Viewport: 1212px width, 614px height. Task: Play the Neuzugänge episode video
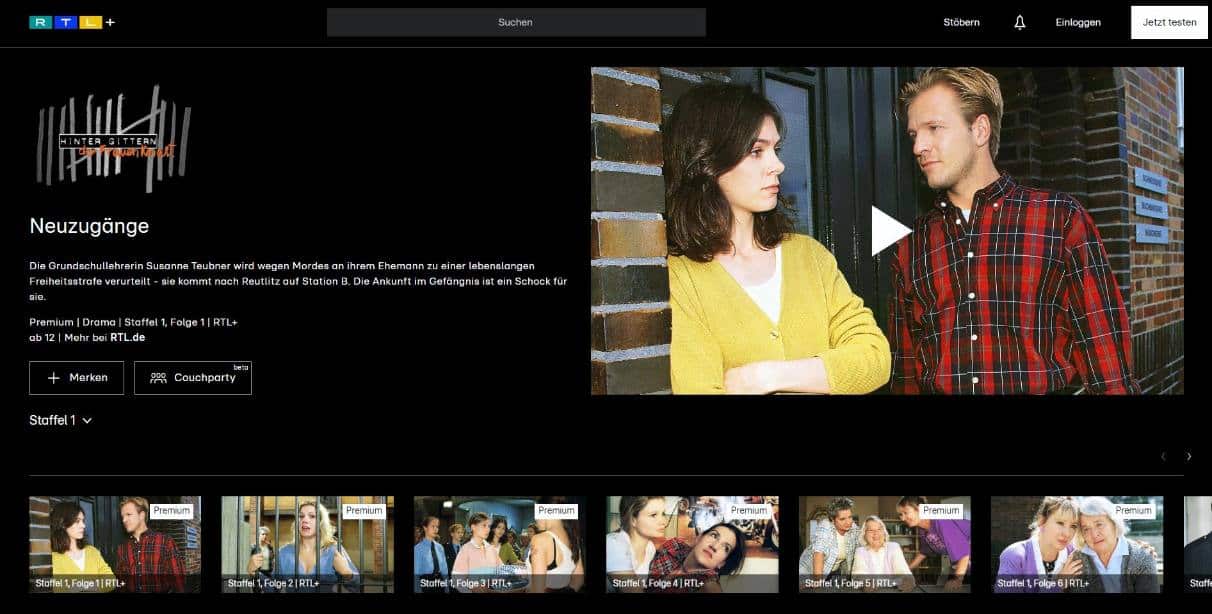pos(890,231)
